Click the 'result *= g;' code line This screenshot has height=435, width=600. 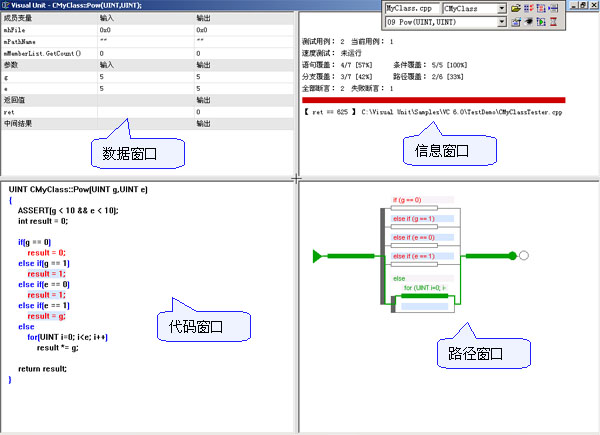coord(58,348)
